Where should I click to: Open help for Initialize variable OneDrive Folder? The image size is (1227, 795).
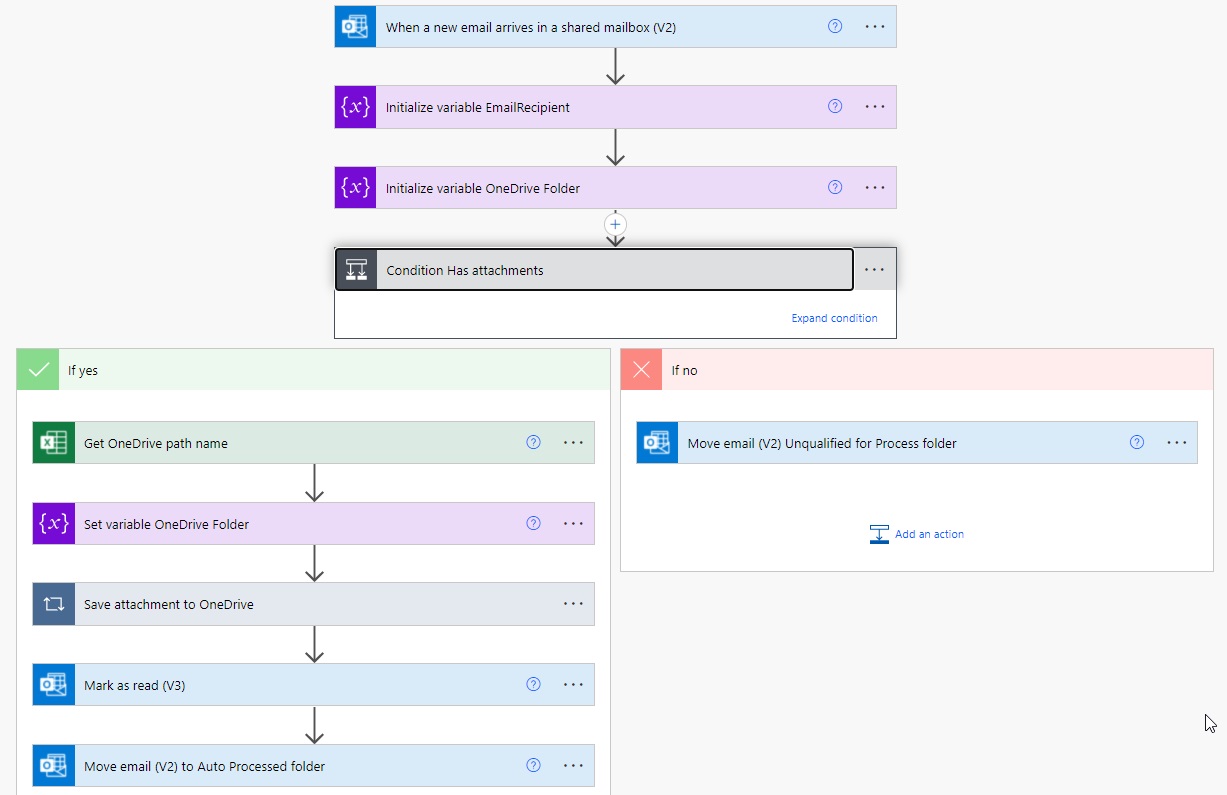pos(835,187)
